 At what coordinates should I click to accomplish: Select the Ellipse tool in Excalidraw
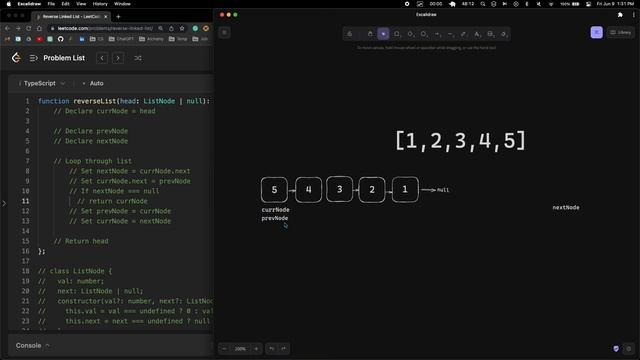point(424,34)
